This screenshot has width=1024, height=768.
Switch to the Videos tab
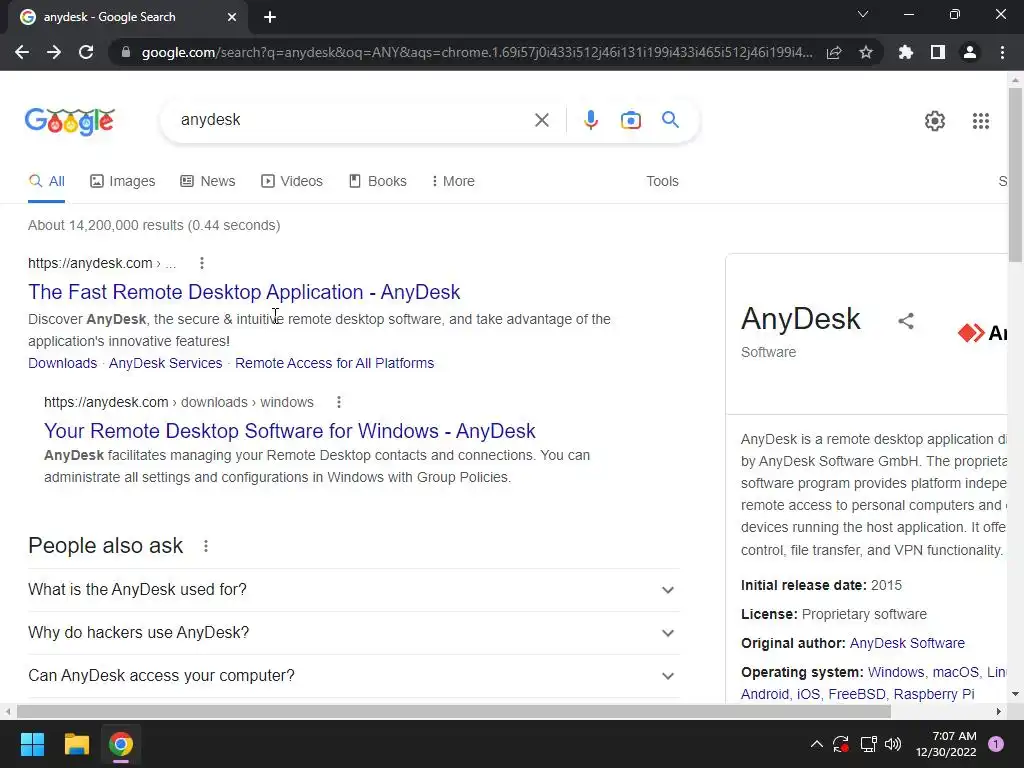point(292,181)
